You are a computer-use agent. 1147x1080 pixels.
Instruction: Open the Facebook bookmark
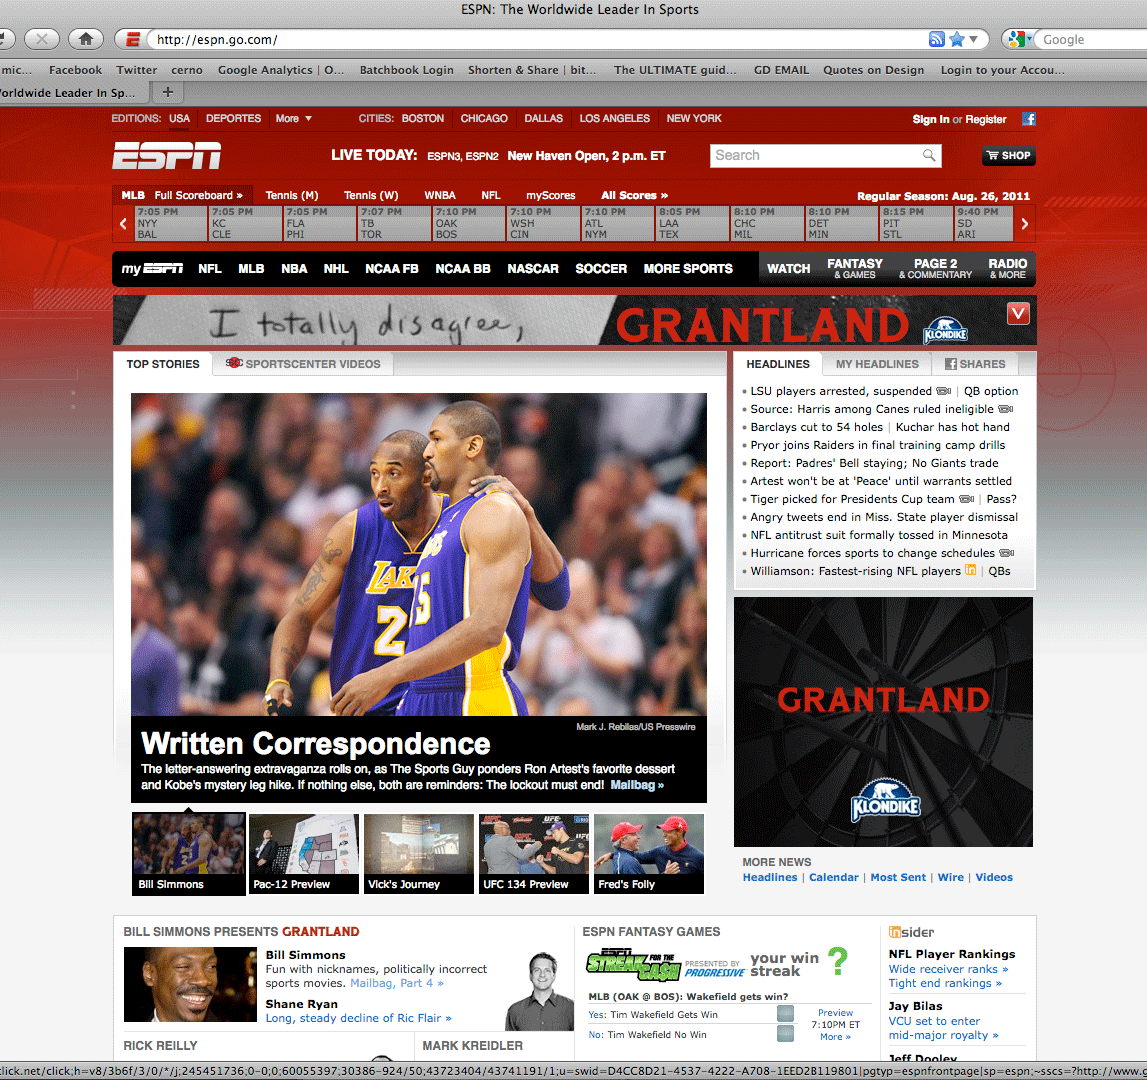coord(75,70)
